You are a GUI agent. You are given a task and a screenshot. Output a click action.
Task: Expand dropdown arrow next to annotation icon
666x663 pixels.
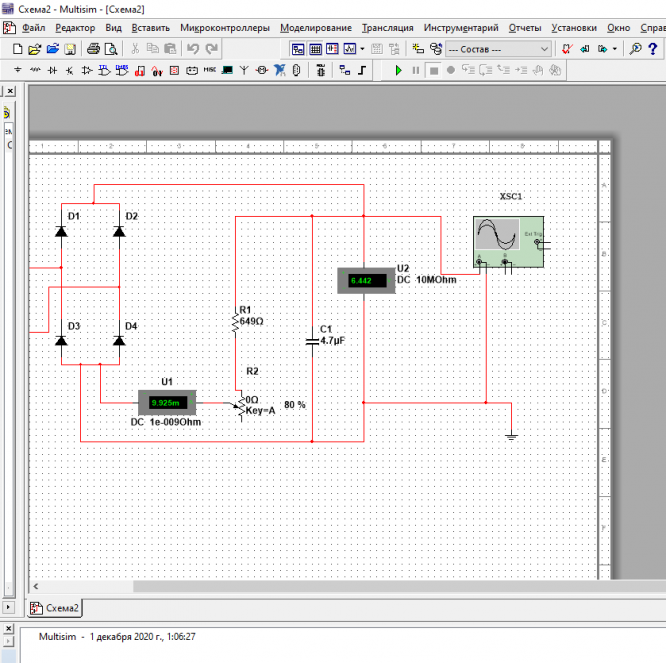(614, 48)
